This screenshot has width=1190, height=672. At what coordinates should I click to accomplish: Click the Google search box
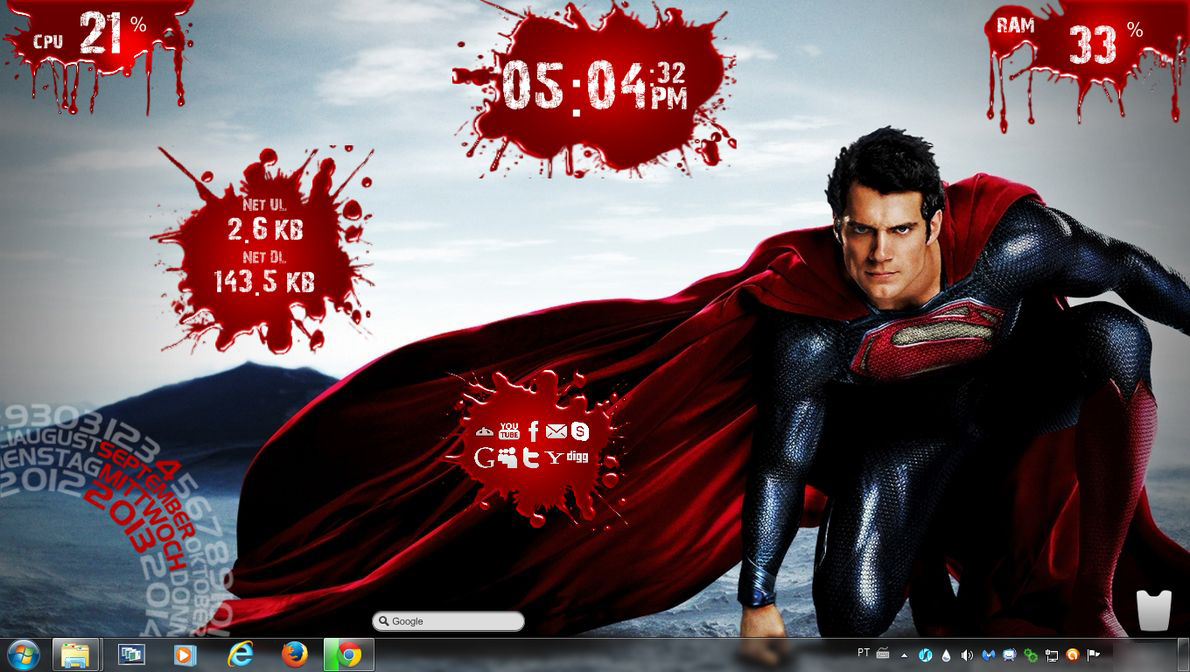click(449, 621)
